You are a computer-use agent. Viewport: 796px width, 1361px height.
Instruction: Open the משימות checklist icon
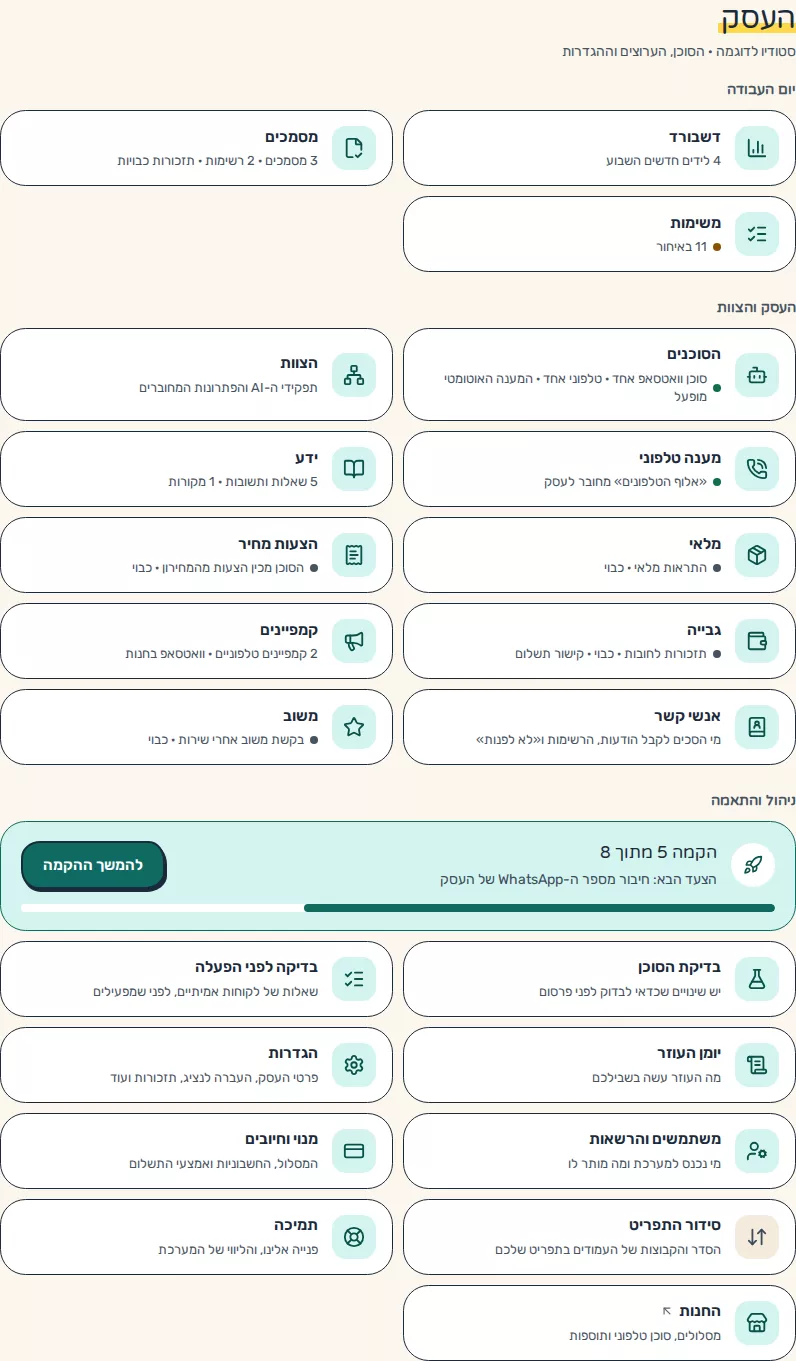coord(757,234)
